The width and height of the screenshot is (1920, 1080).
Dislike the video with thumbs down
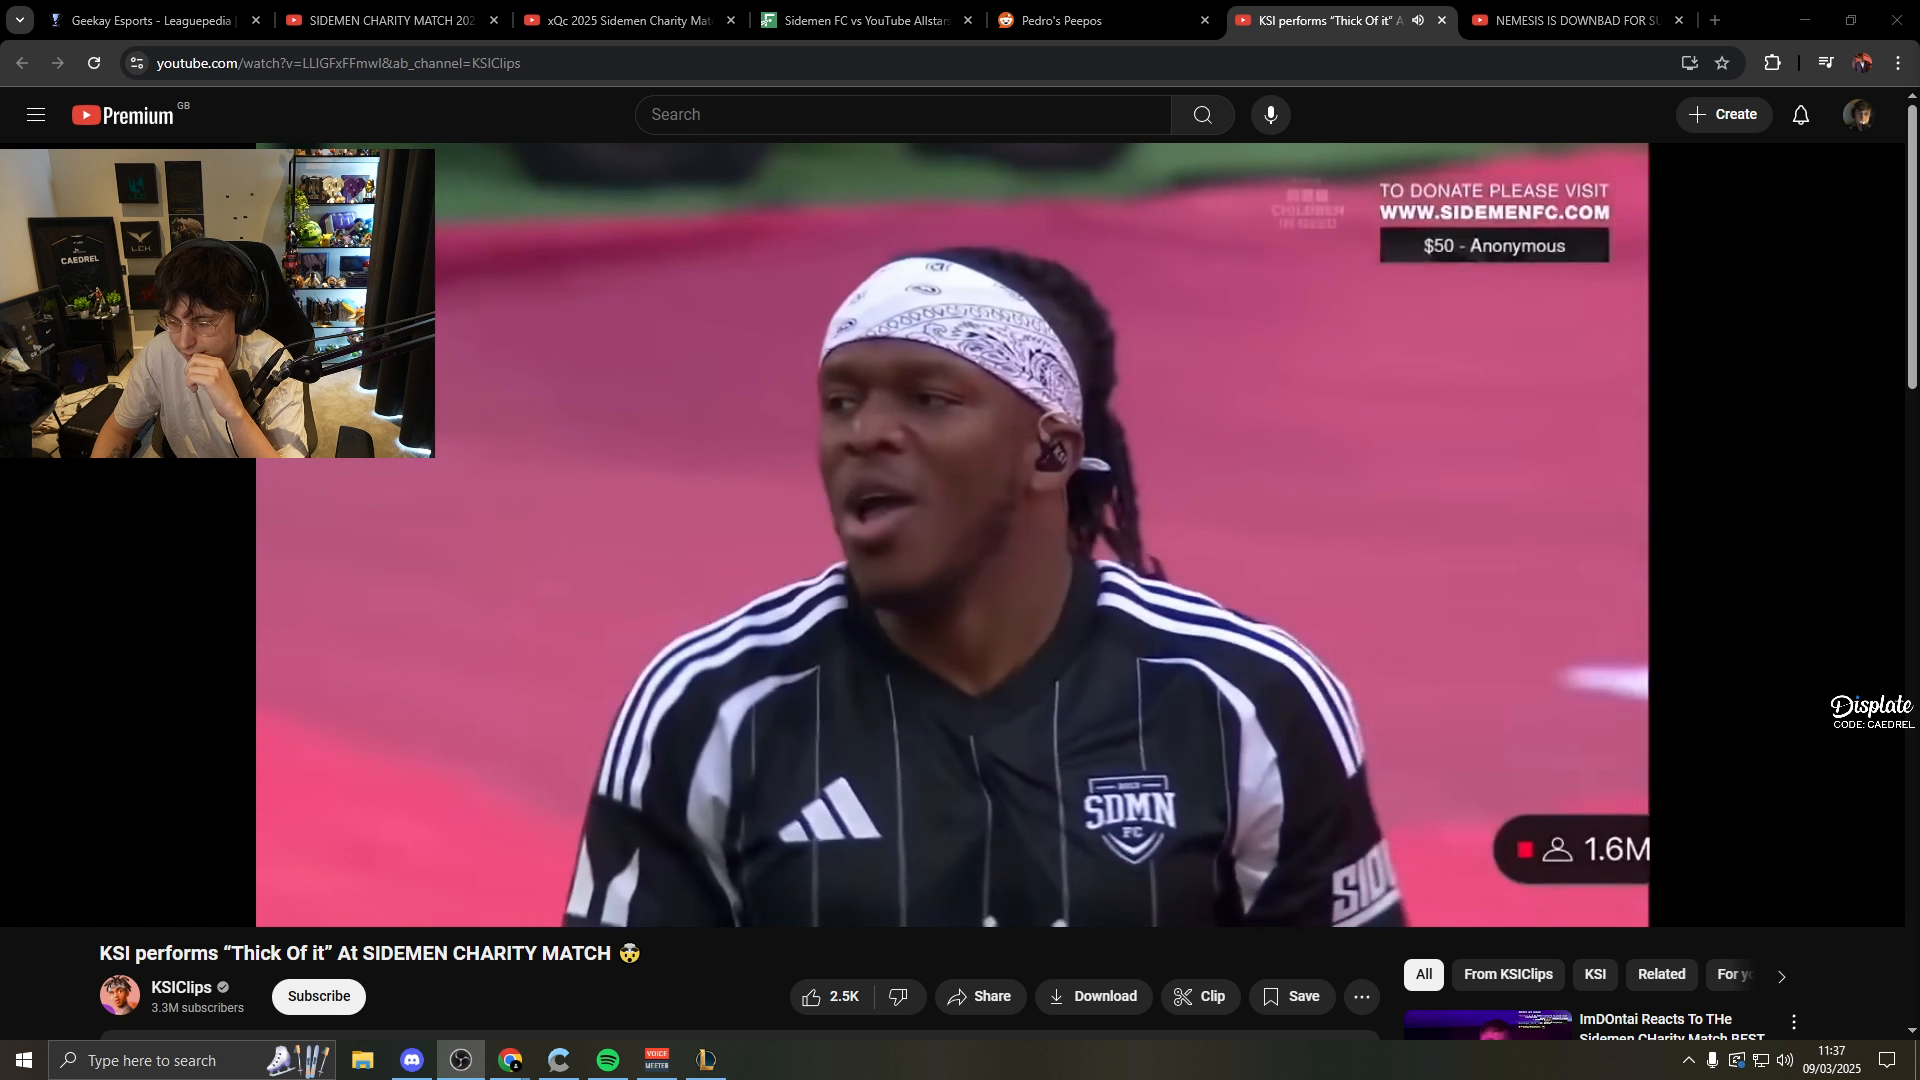(899, 997)
